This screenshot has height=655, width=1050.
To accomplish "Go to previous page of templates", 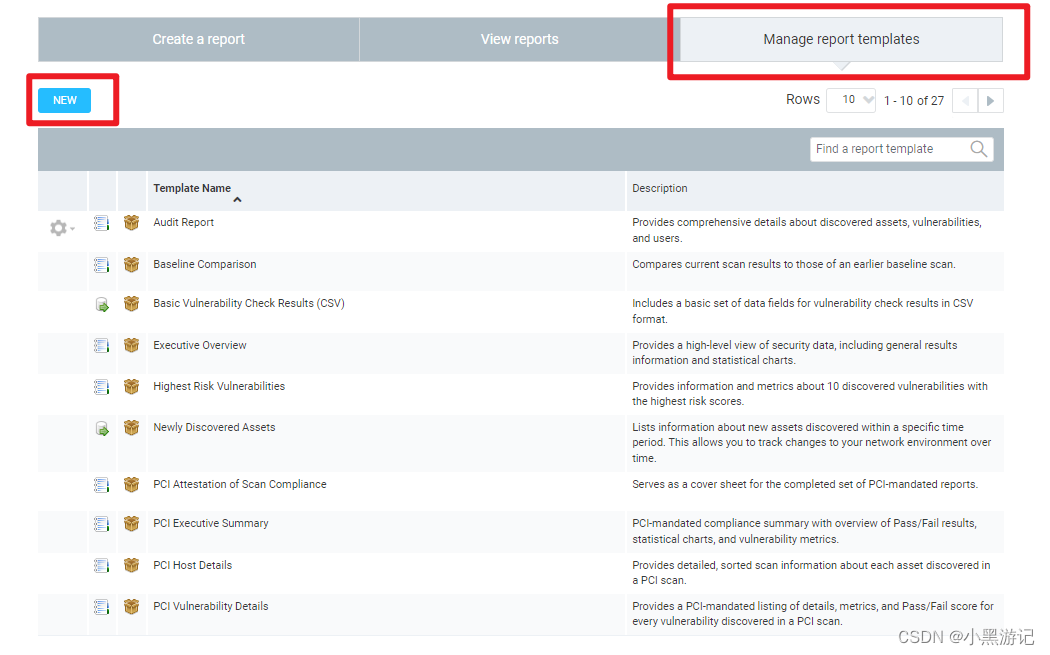I will click(965, 101).
